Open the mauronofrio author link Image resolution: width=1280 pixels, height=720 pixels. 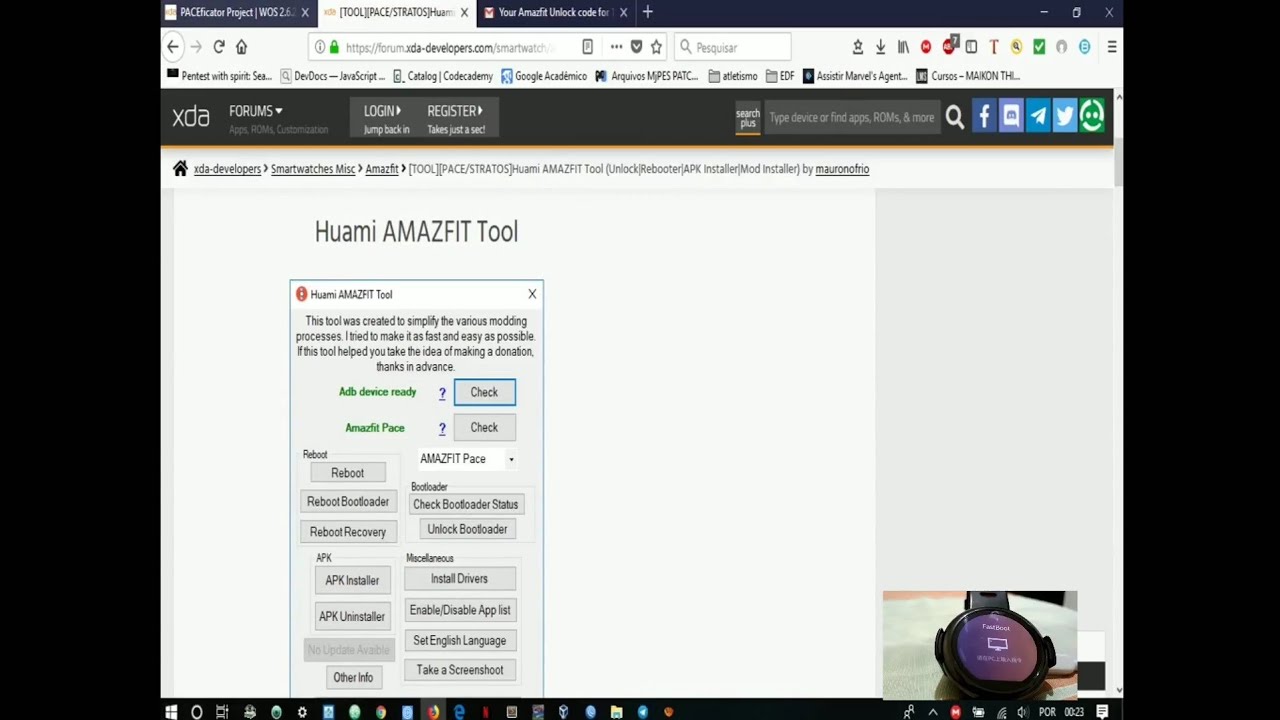(842, 169)
